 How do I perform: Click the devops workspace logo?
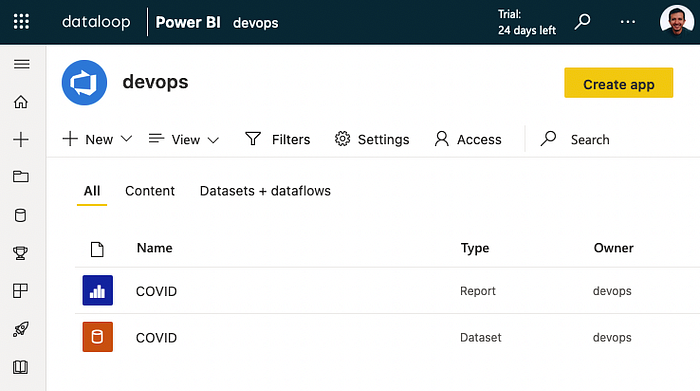[x=84, y=83]
